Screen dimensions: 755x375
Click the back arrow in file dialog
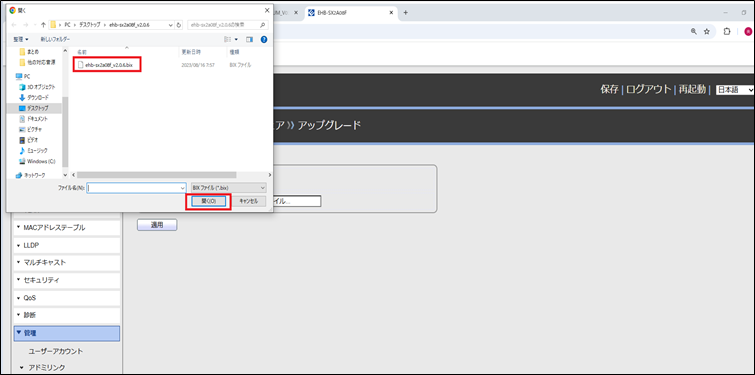tap(13, 25)
